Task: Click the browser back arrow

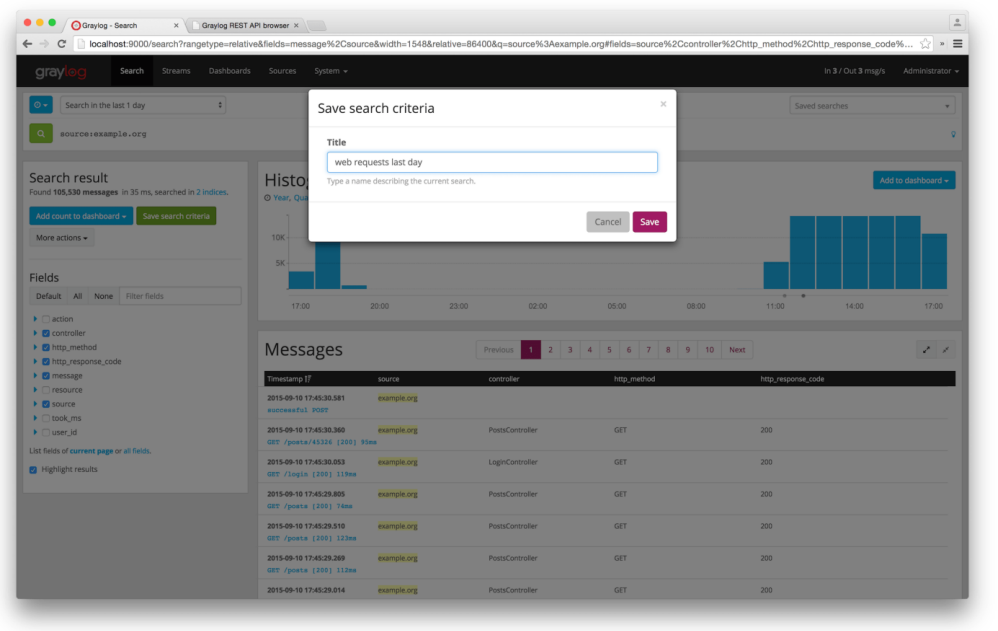Action: coord(27,44)
